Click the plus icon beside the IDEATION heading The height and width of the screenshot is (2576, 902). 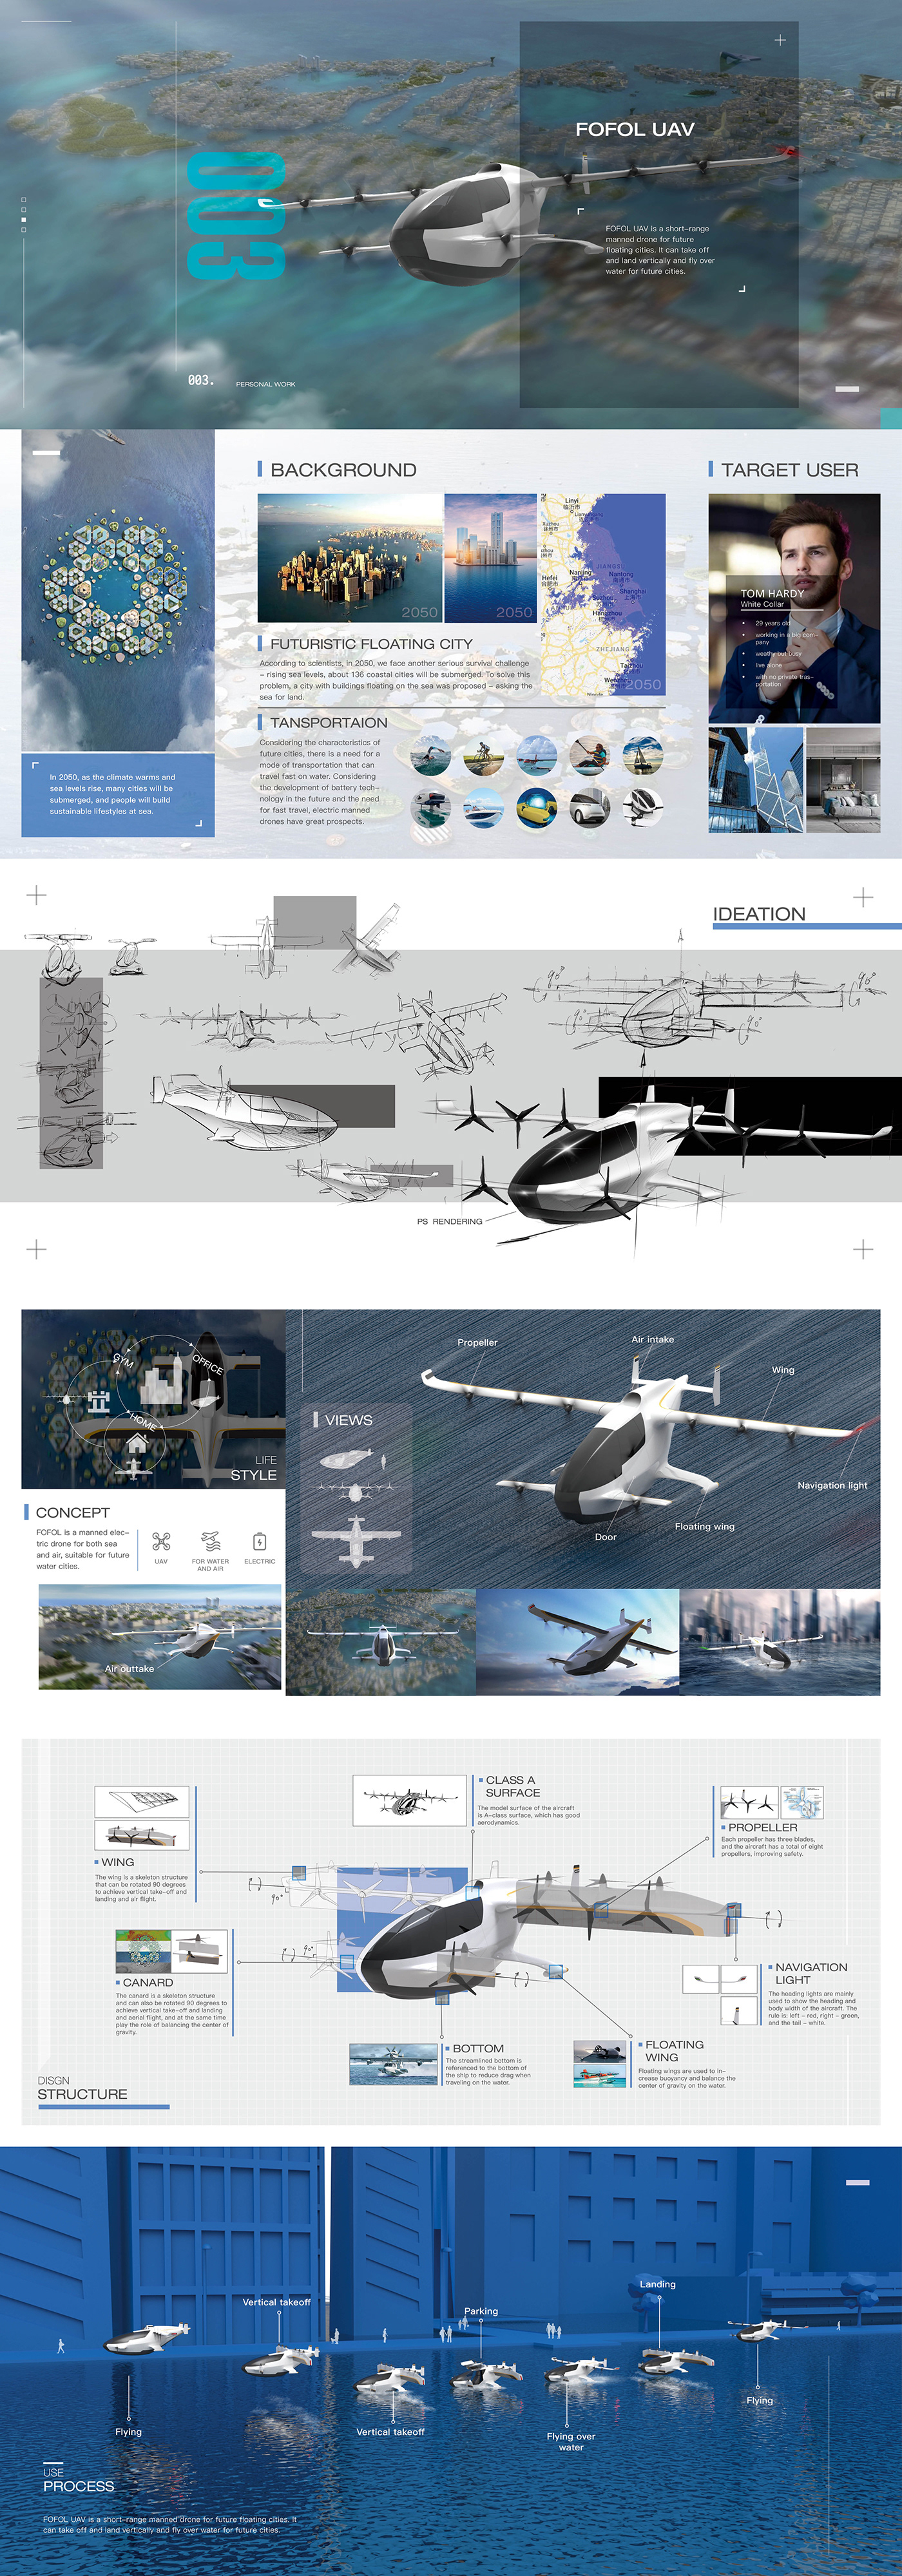[x=863, y=897]
